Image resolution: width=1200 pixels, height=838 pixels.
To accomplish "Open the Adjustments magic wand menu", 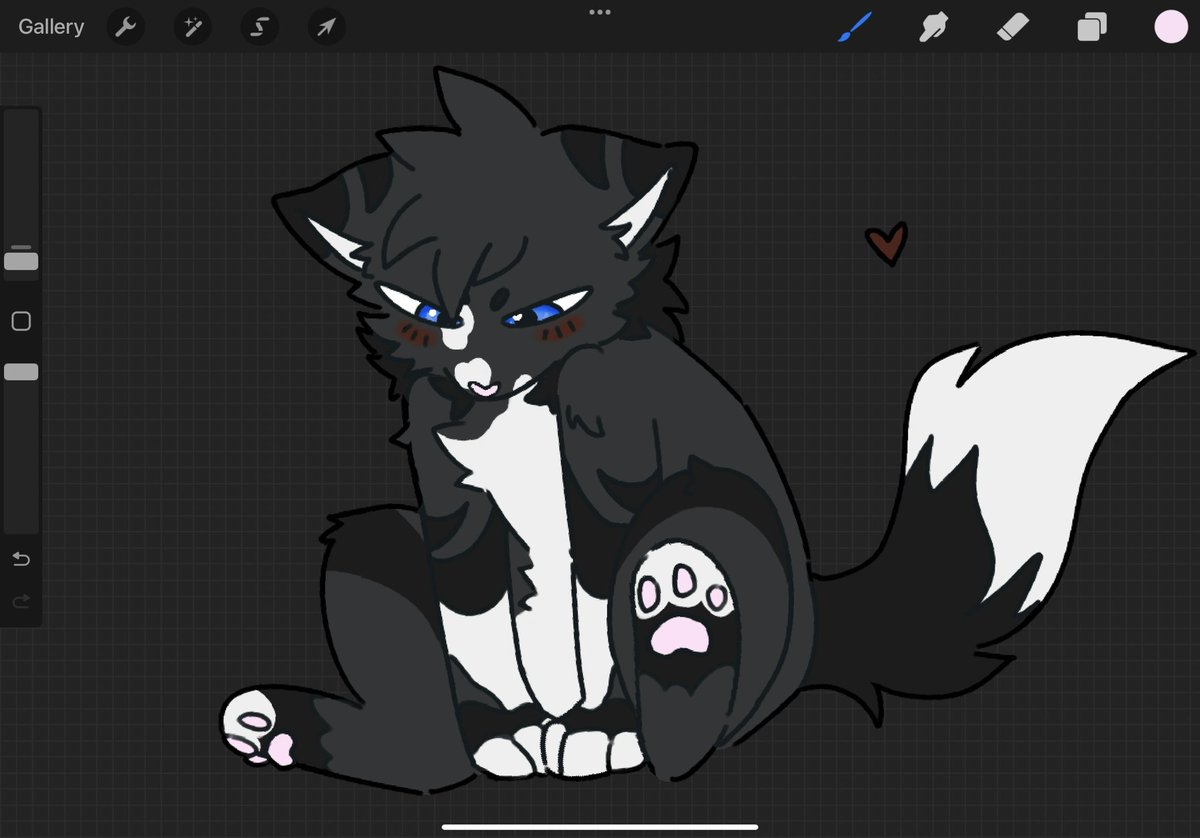I will pos(192,27).
